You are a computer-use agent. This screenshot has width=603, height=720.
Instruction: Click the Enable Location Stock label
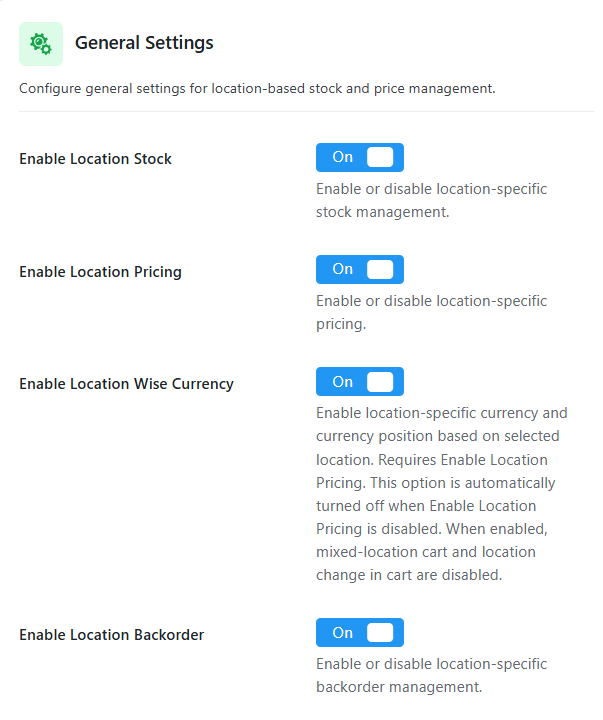click(x=96, y=159)
